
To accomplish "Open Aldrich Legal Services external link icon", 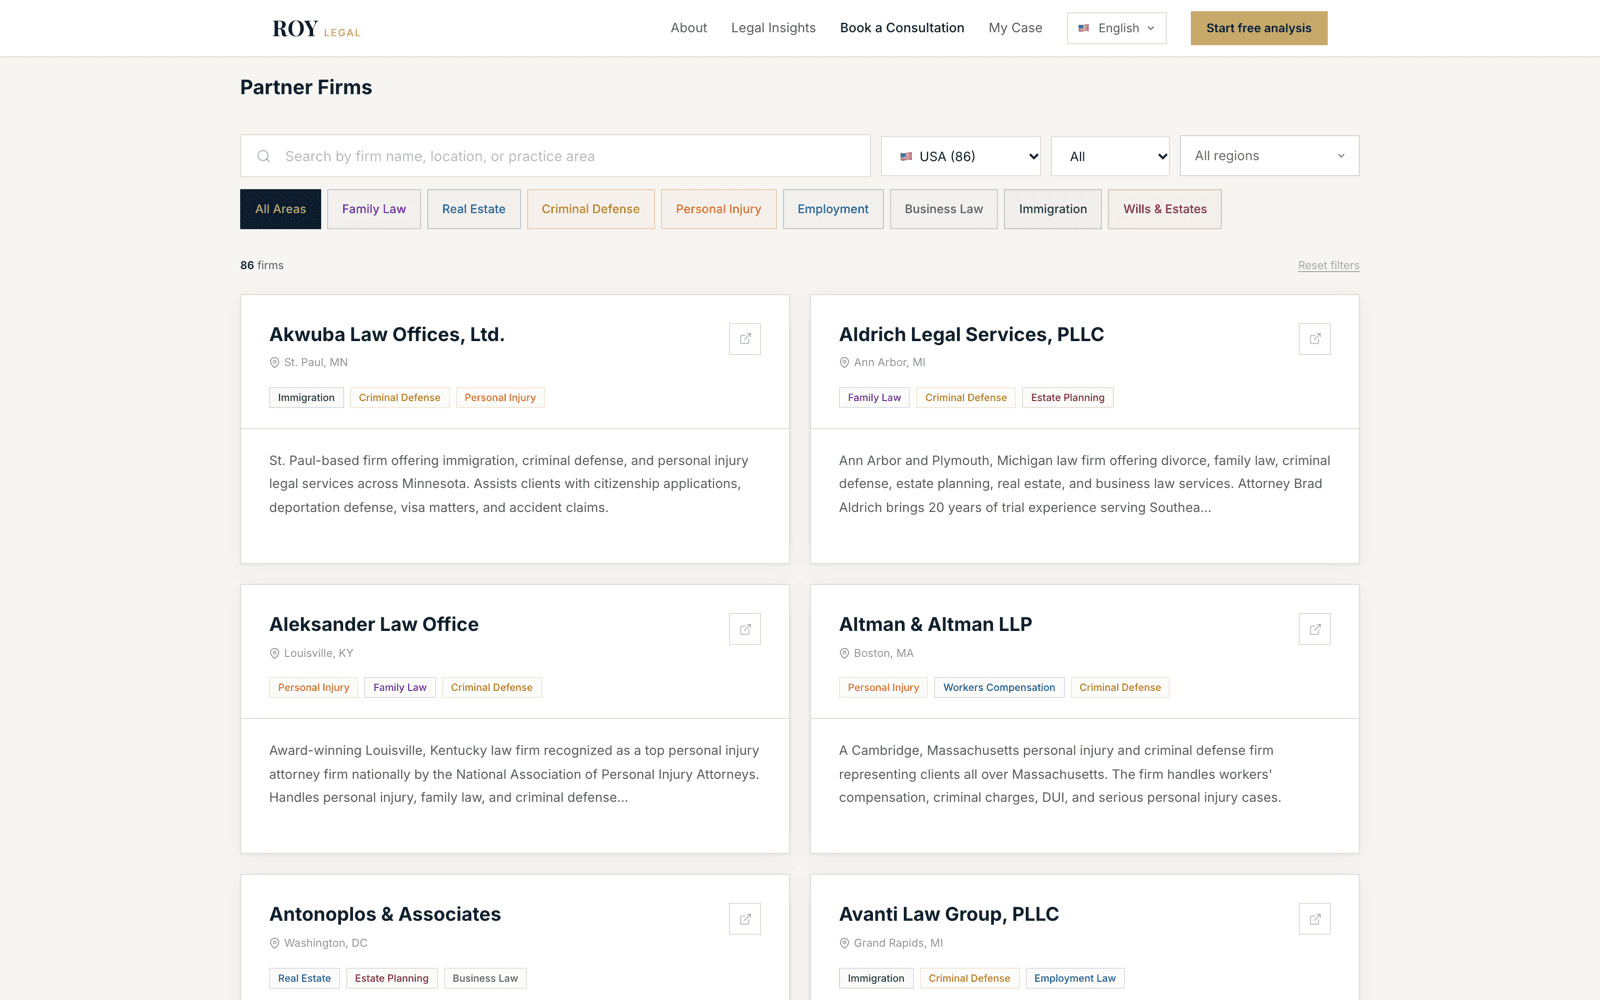I will (x=1315, y=339).
